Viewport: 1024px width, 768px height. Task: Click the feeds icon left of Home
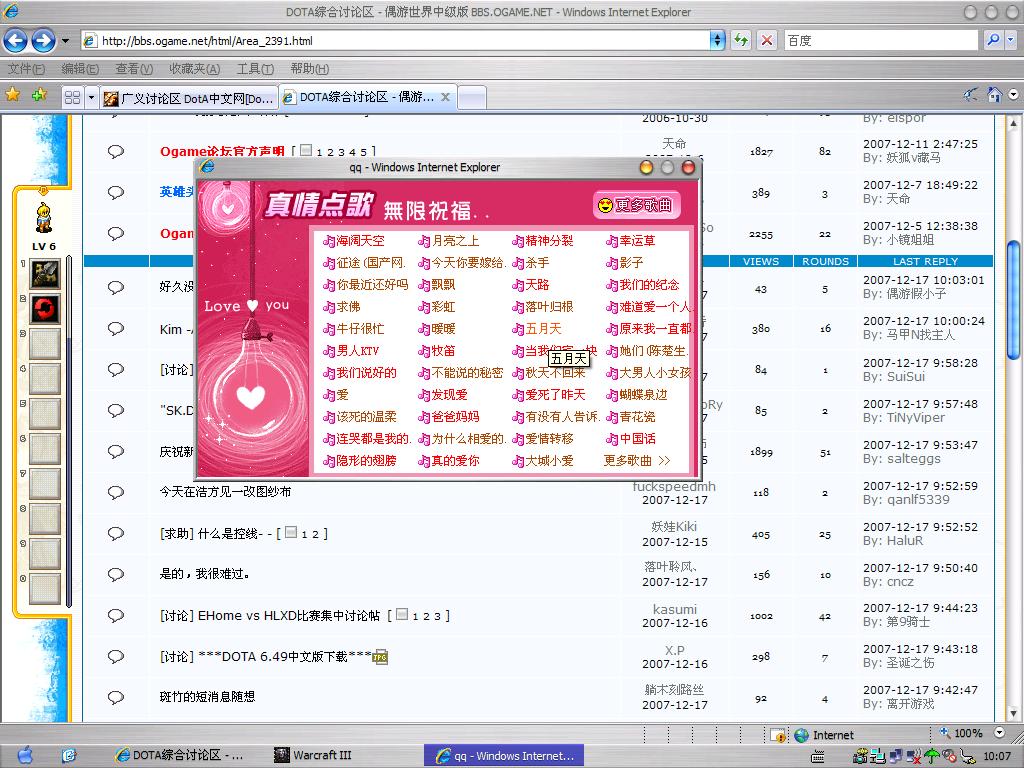(970, 95)
